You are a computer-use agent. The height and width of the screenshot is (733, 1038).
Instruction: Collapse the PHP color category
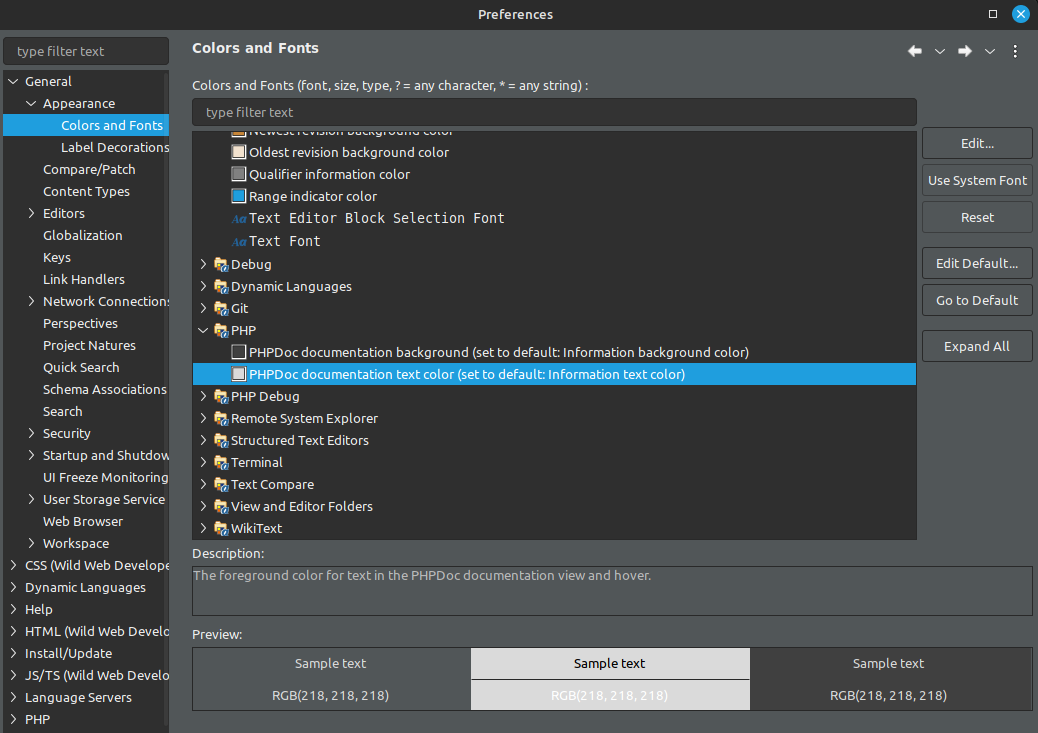coord(203,330)
